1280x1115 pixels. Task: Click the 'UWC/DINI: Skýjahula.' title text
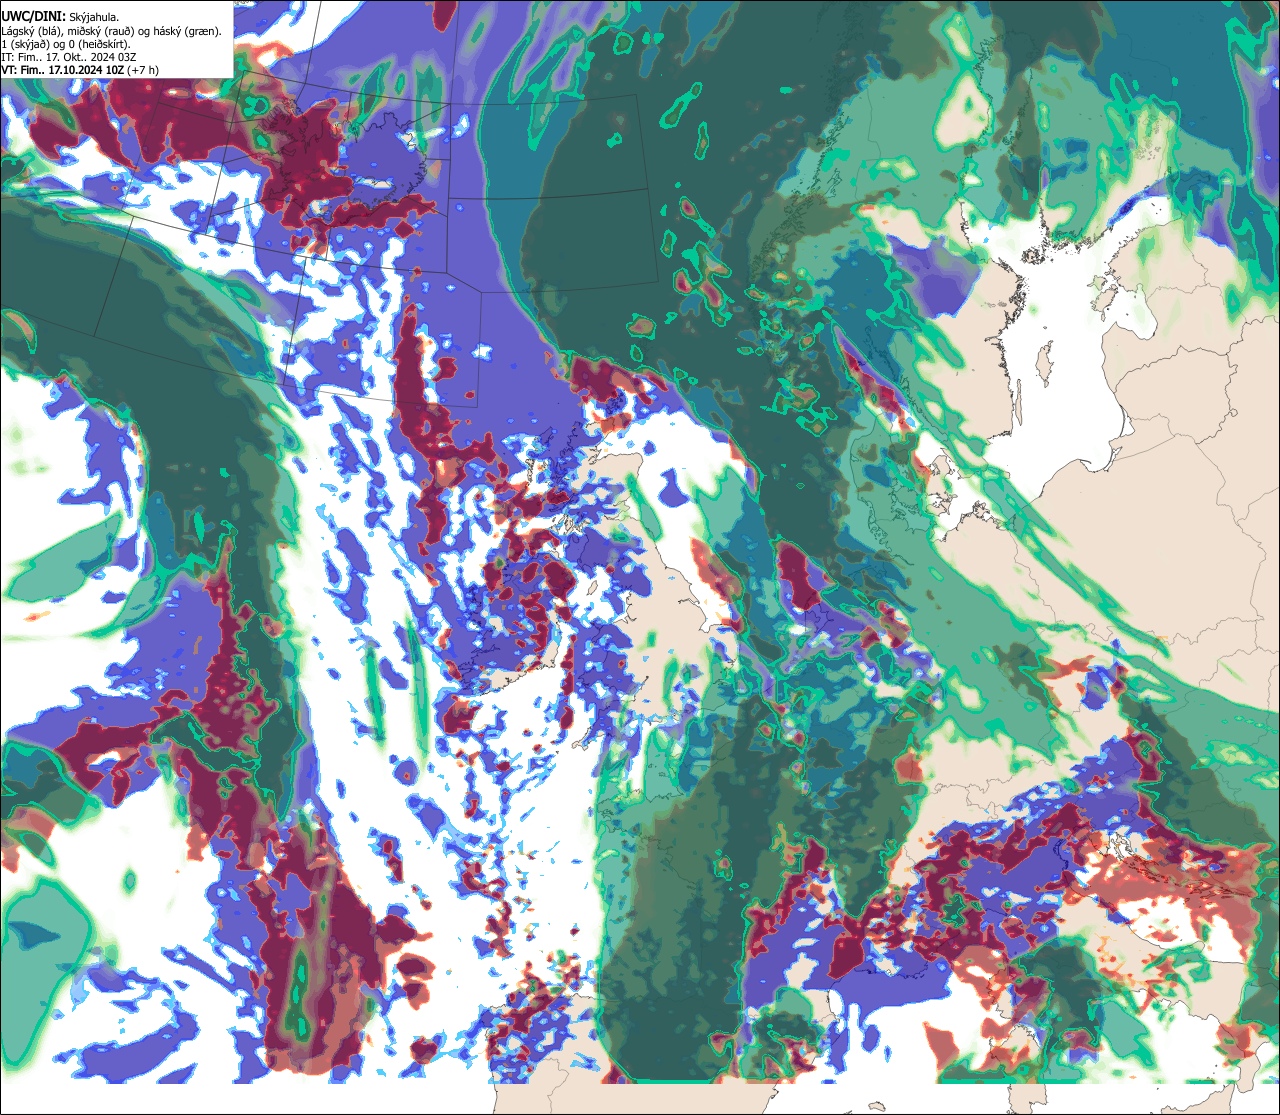tap(60, 16)
